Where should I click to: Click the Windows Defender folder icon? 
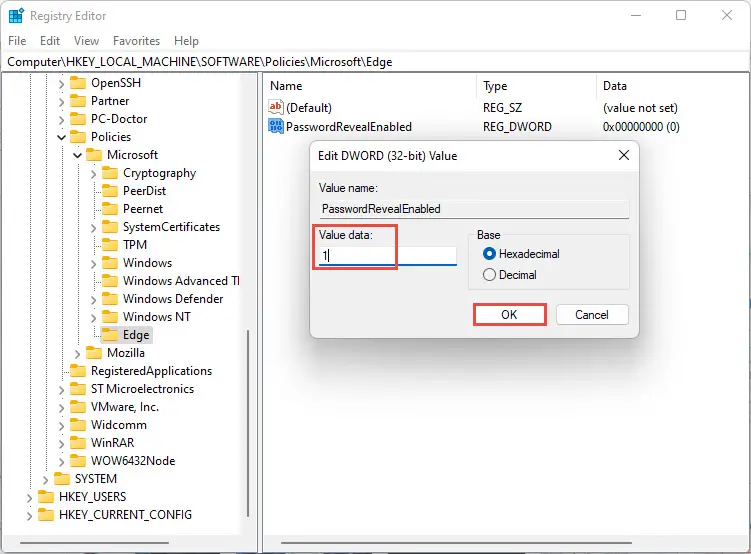click(110, 299)
